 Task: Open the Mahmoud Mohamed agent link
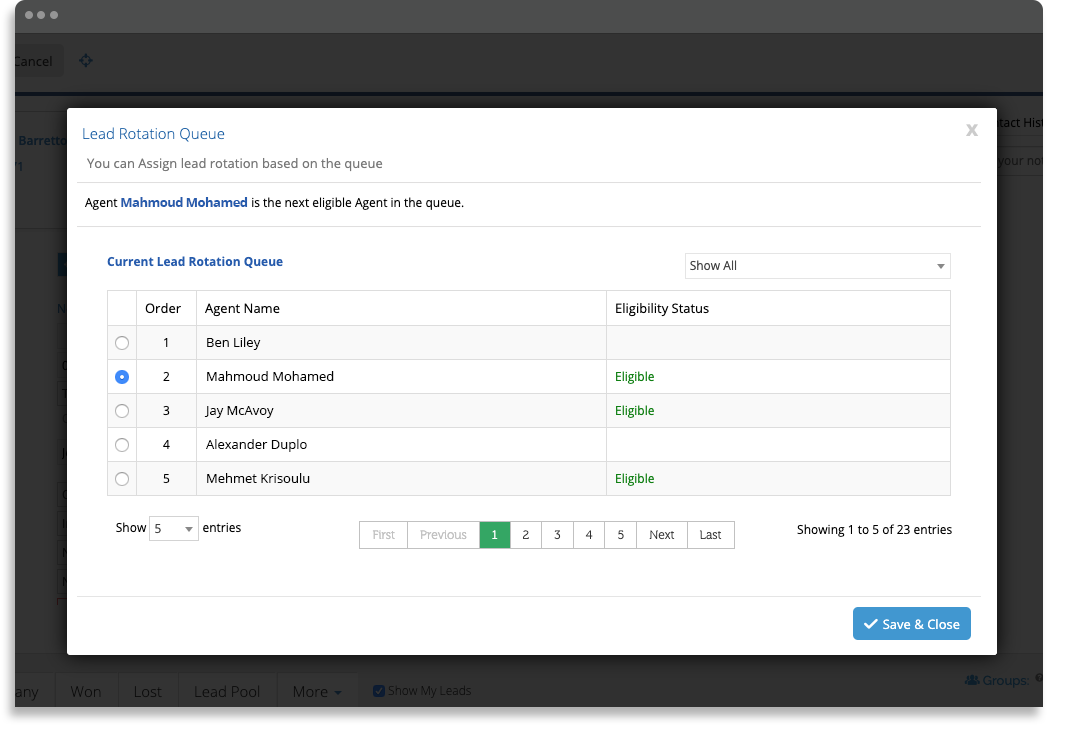(183, 202)
